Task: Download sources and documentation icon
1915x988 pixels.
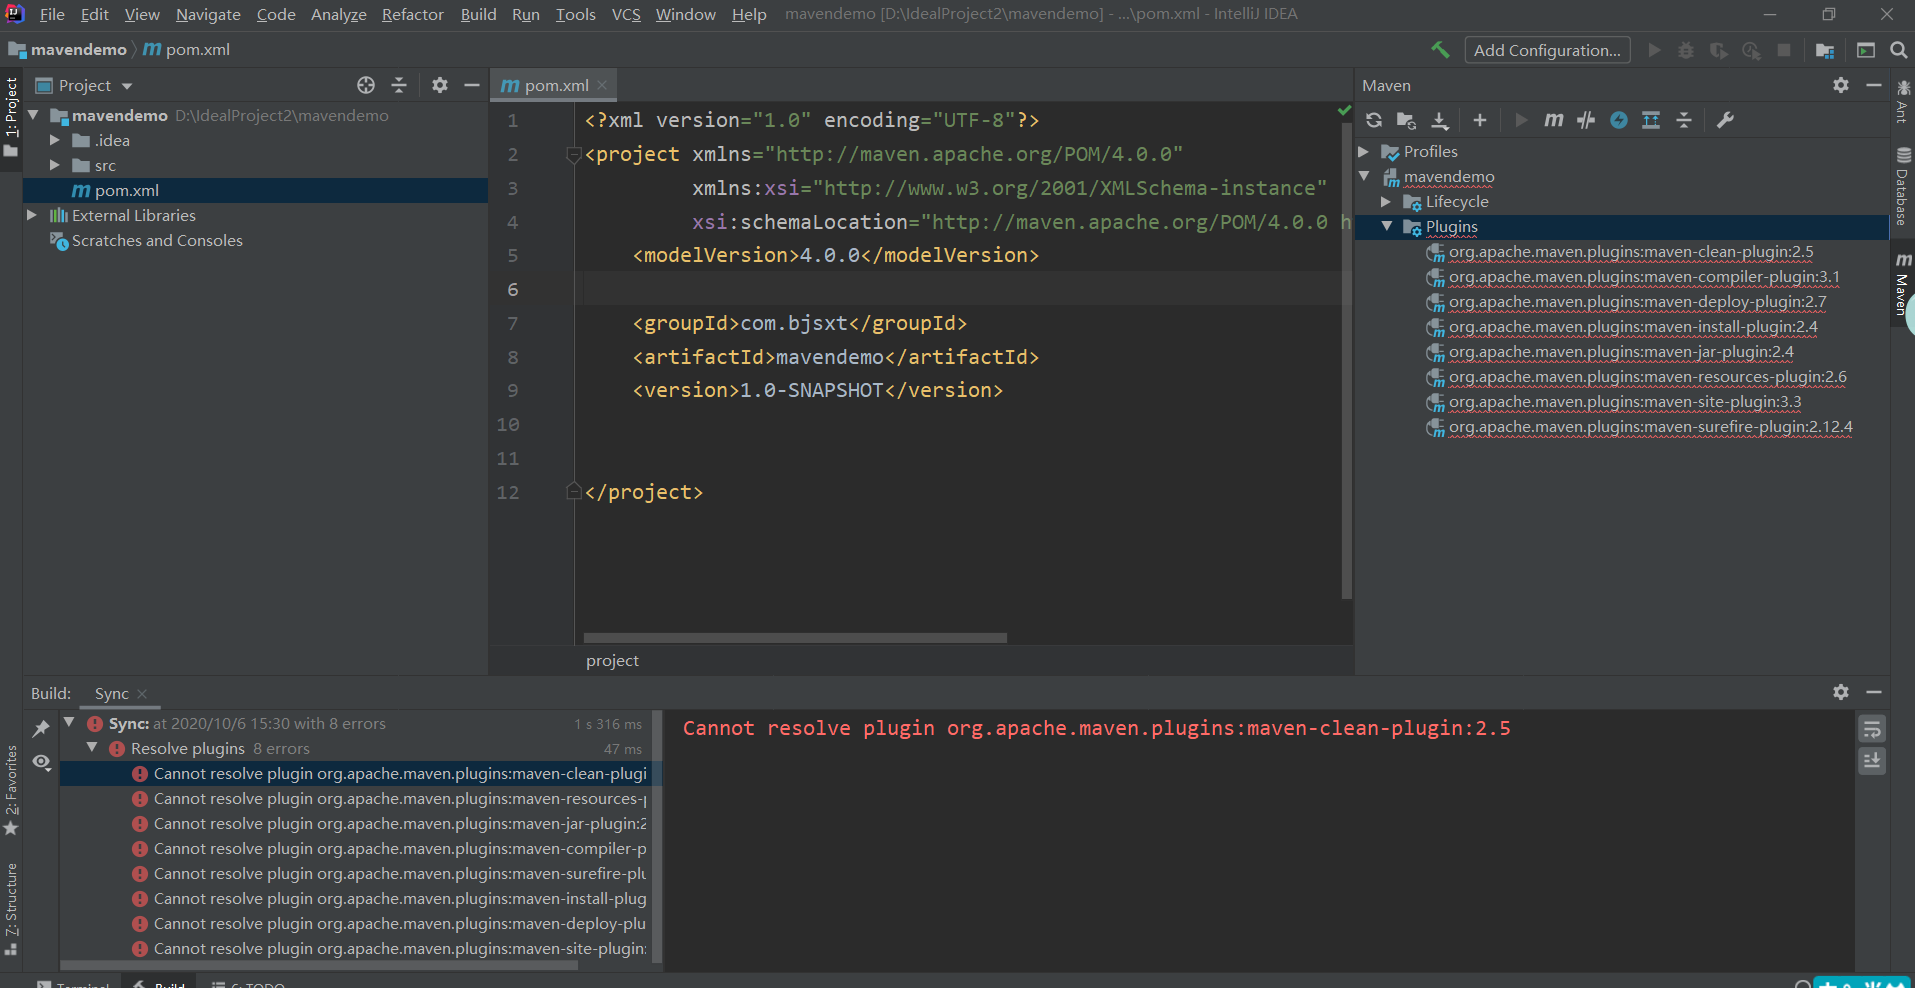Action: point(1440,120)
